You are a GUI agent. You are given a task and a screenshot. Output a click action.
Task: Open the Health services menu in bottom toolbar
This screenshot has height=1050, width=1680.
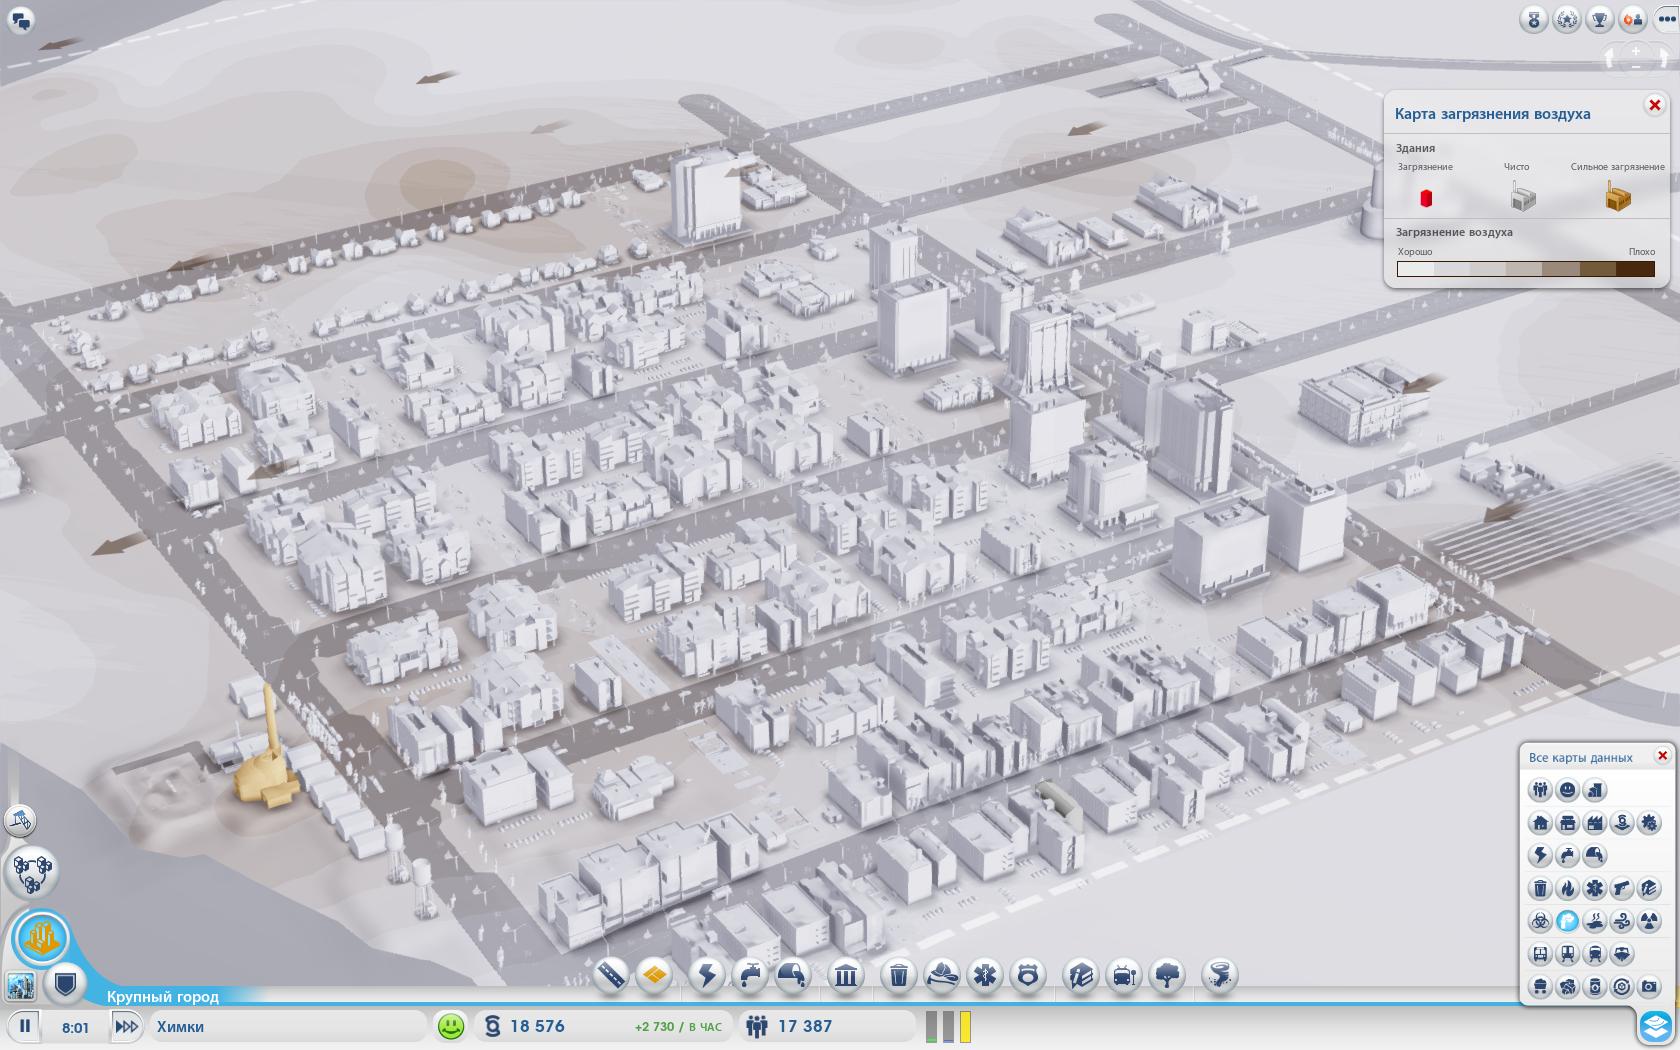985,975
